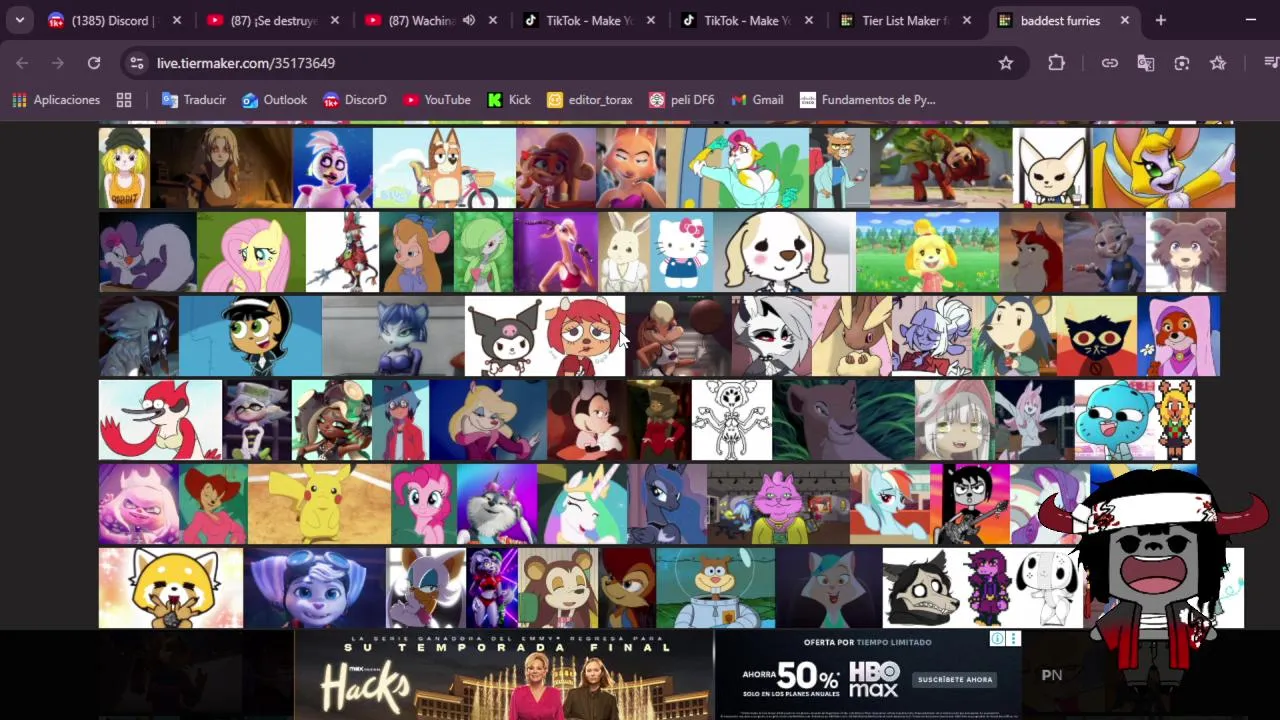Select the Rivet lombax image
This screenshot has height=720, width=1280.
pos(315,588)
